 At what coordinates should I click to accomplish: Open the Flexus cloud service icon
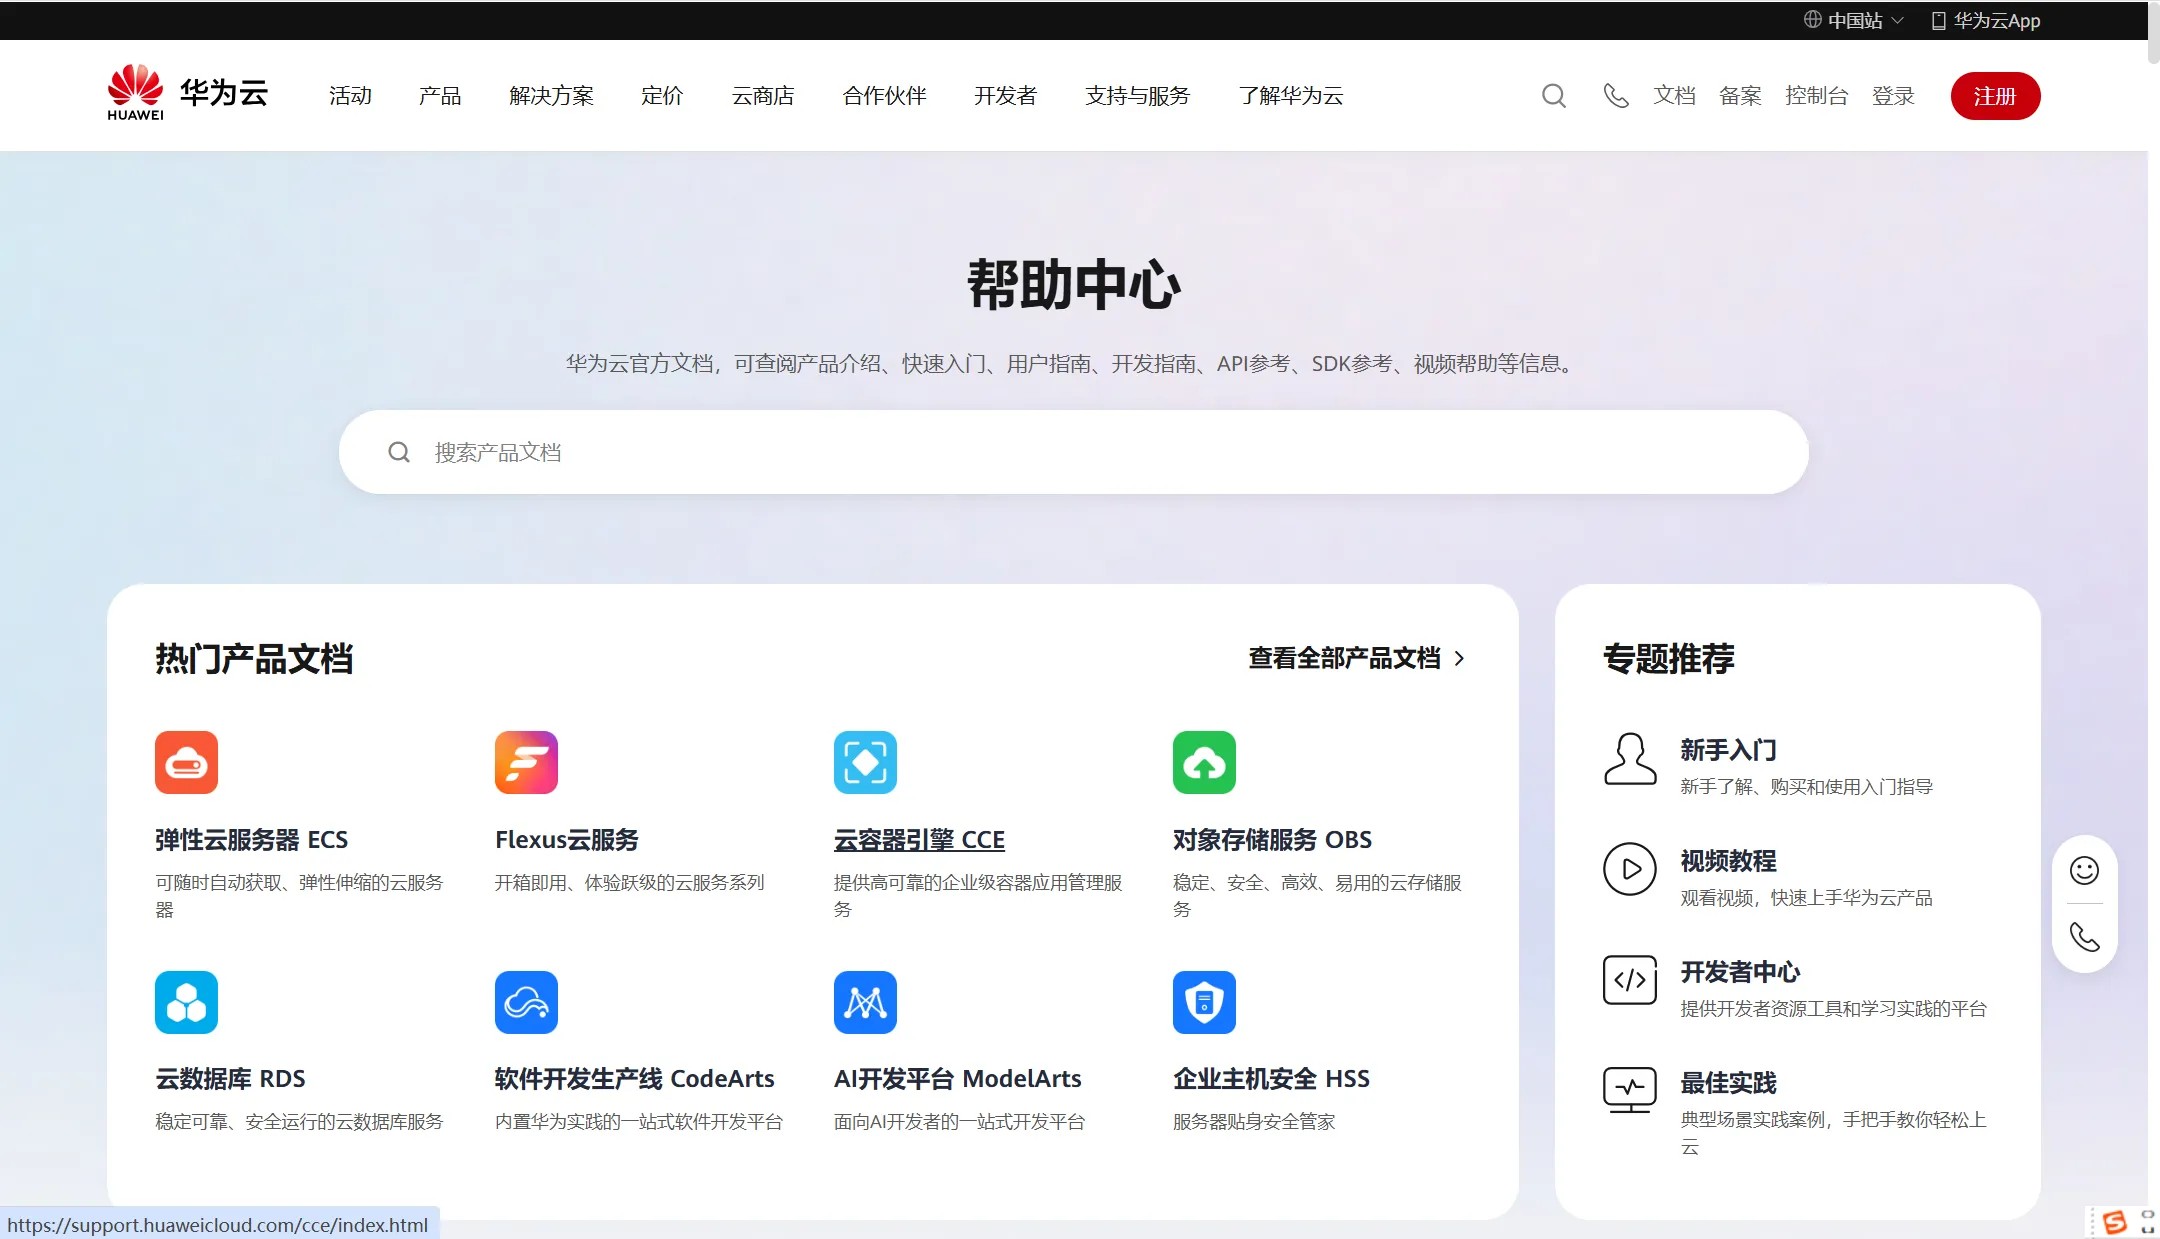pyautogui.click(x=526, y=762)
